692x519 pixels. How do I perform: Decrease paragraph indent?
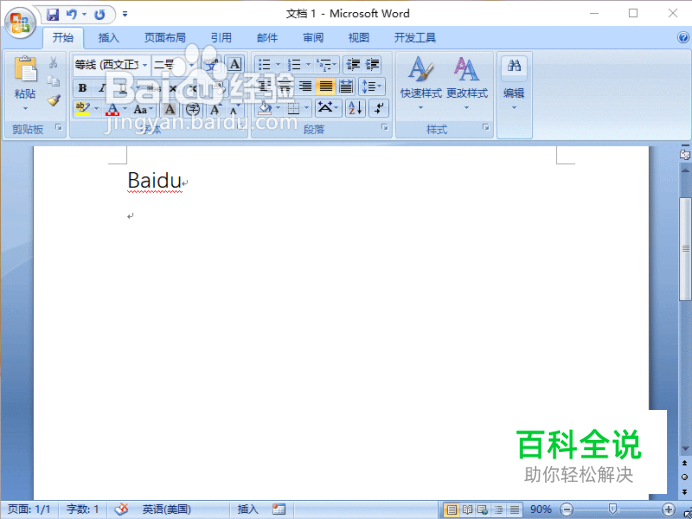pyautogui.click(x=353, y=65)
